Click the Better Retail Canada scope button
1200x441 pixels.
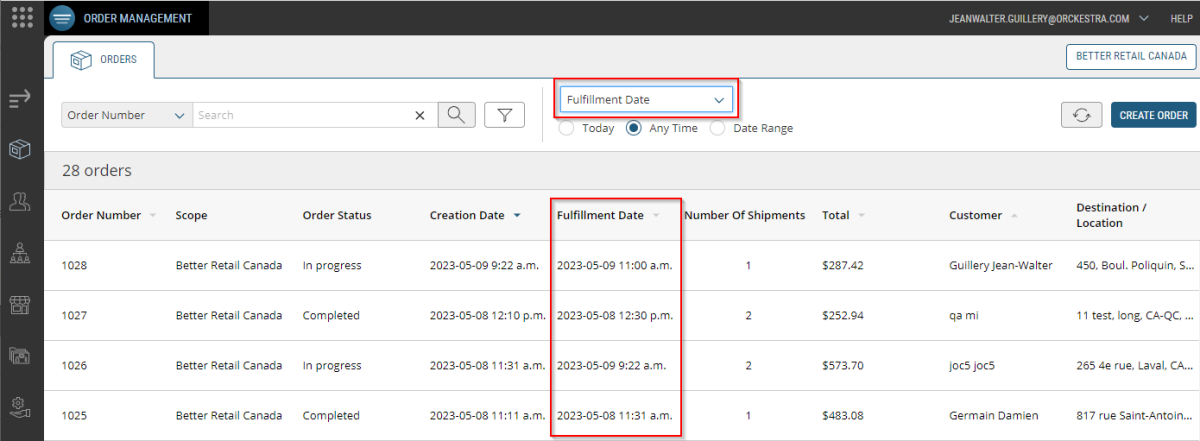pos(1131,57)
